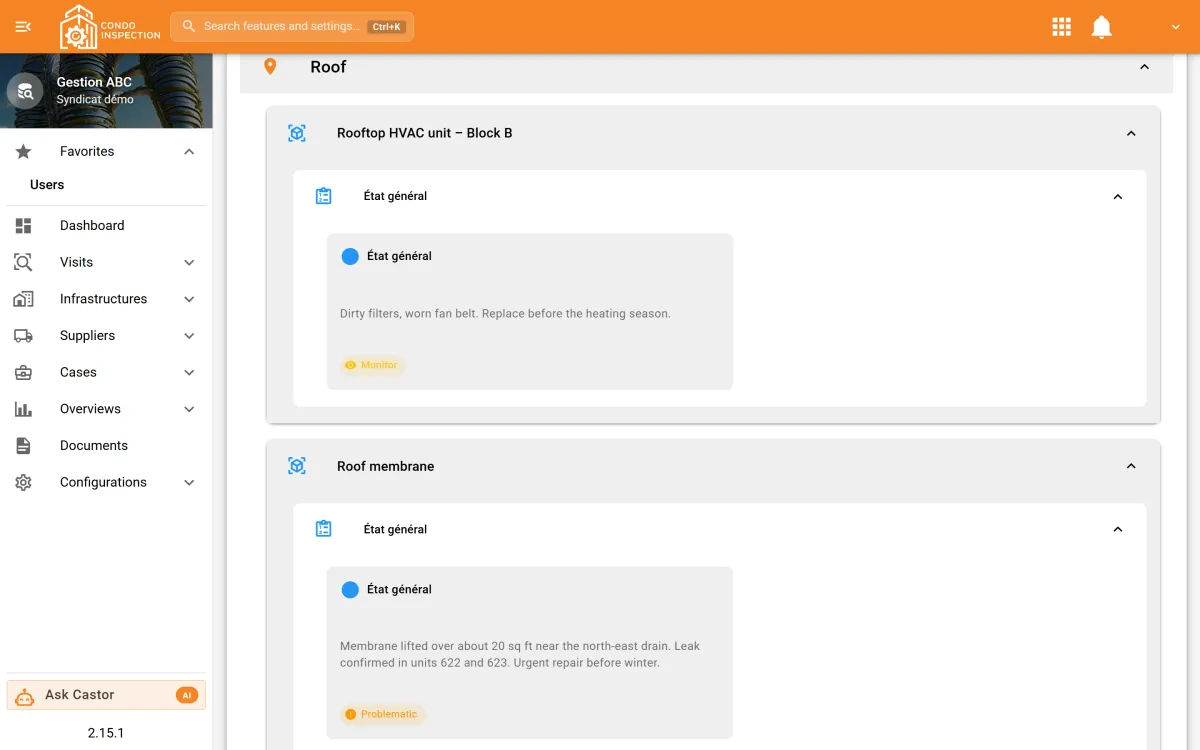The height and width of the screenshot is (750, 1200).
Task: Click the Monitor status chip
Action: tap(371, 365)
